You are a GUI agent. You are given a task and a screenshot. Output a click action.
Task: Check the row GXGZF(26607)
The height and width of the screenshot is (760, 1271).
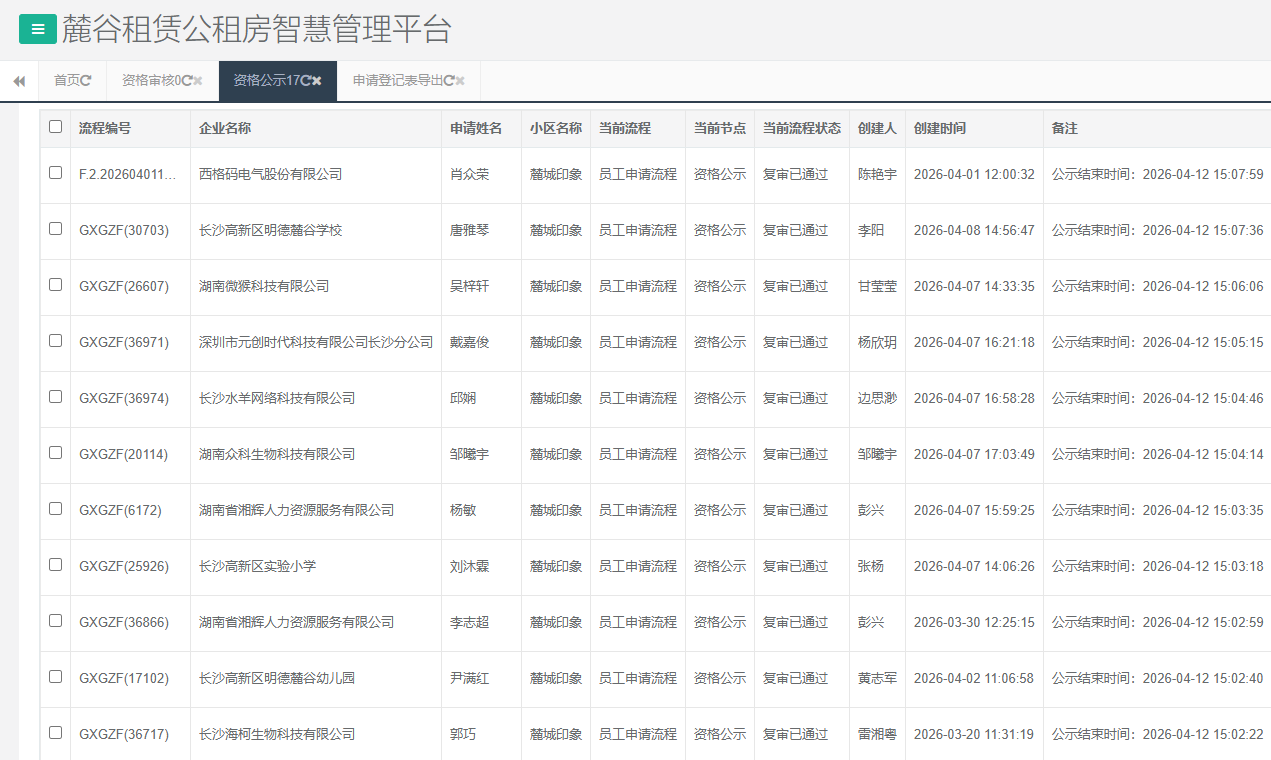55,285
